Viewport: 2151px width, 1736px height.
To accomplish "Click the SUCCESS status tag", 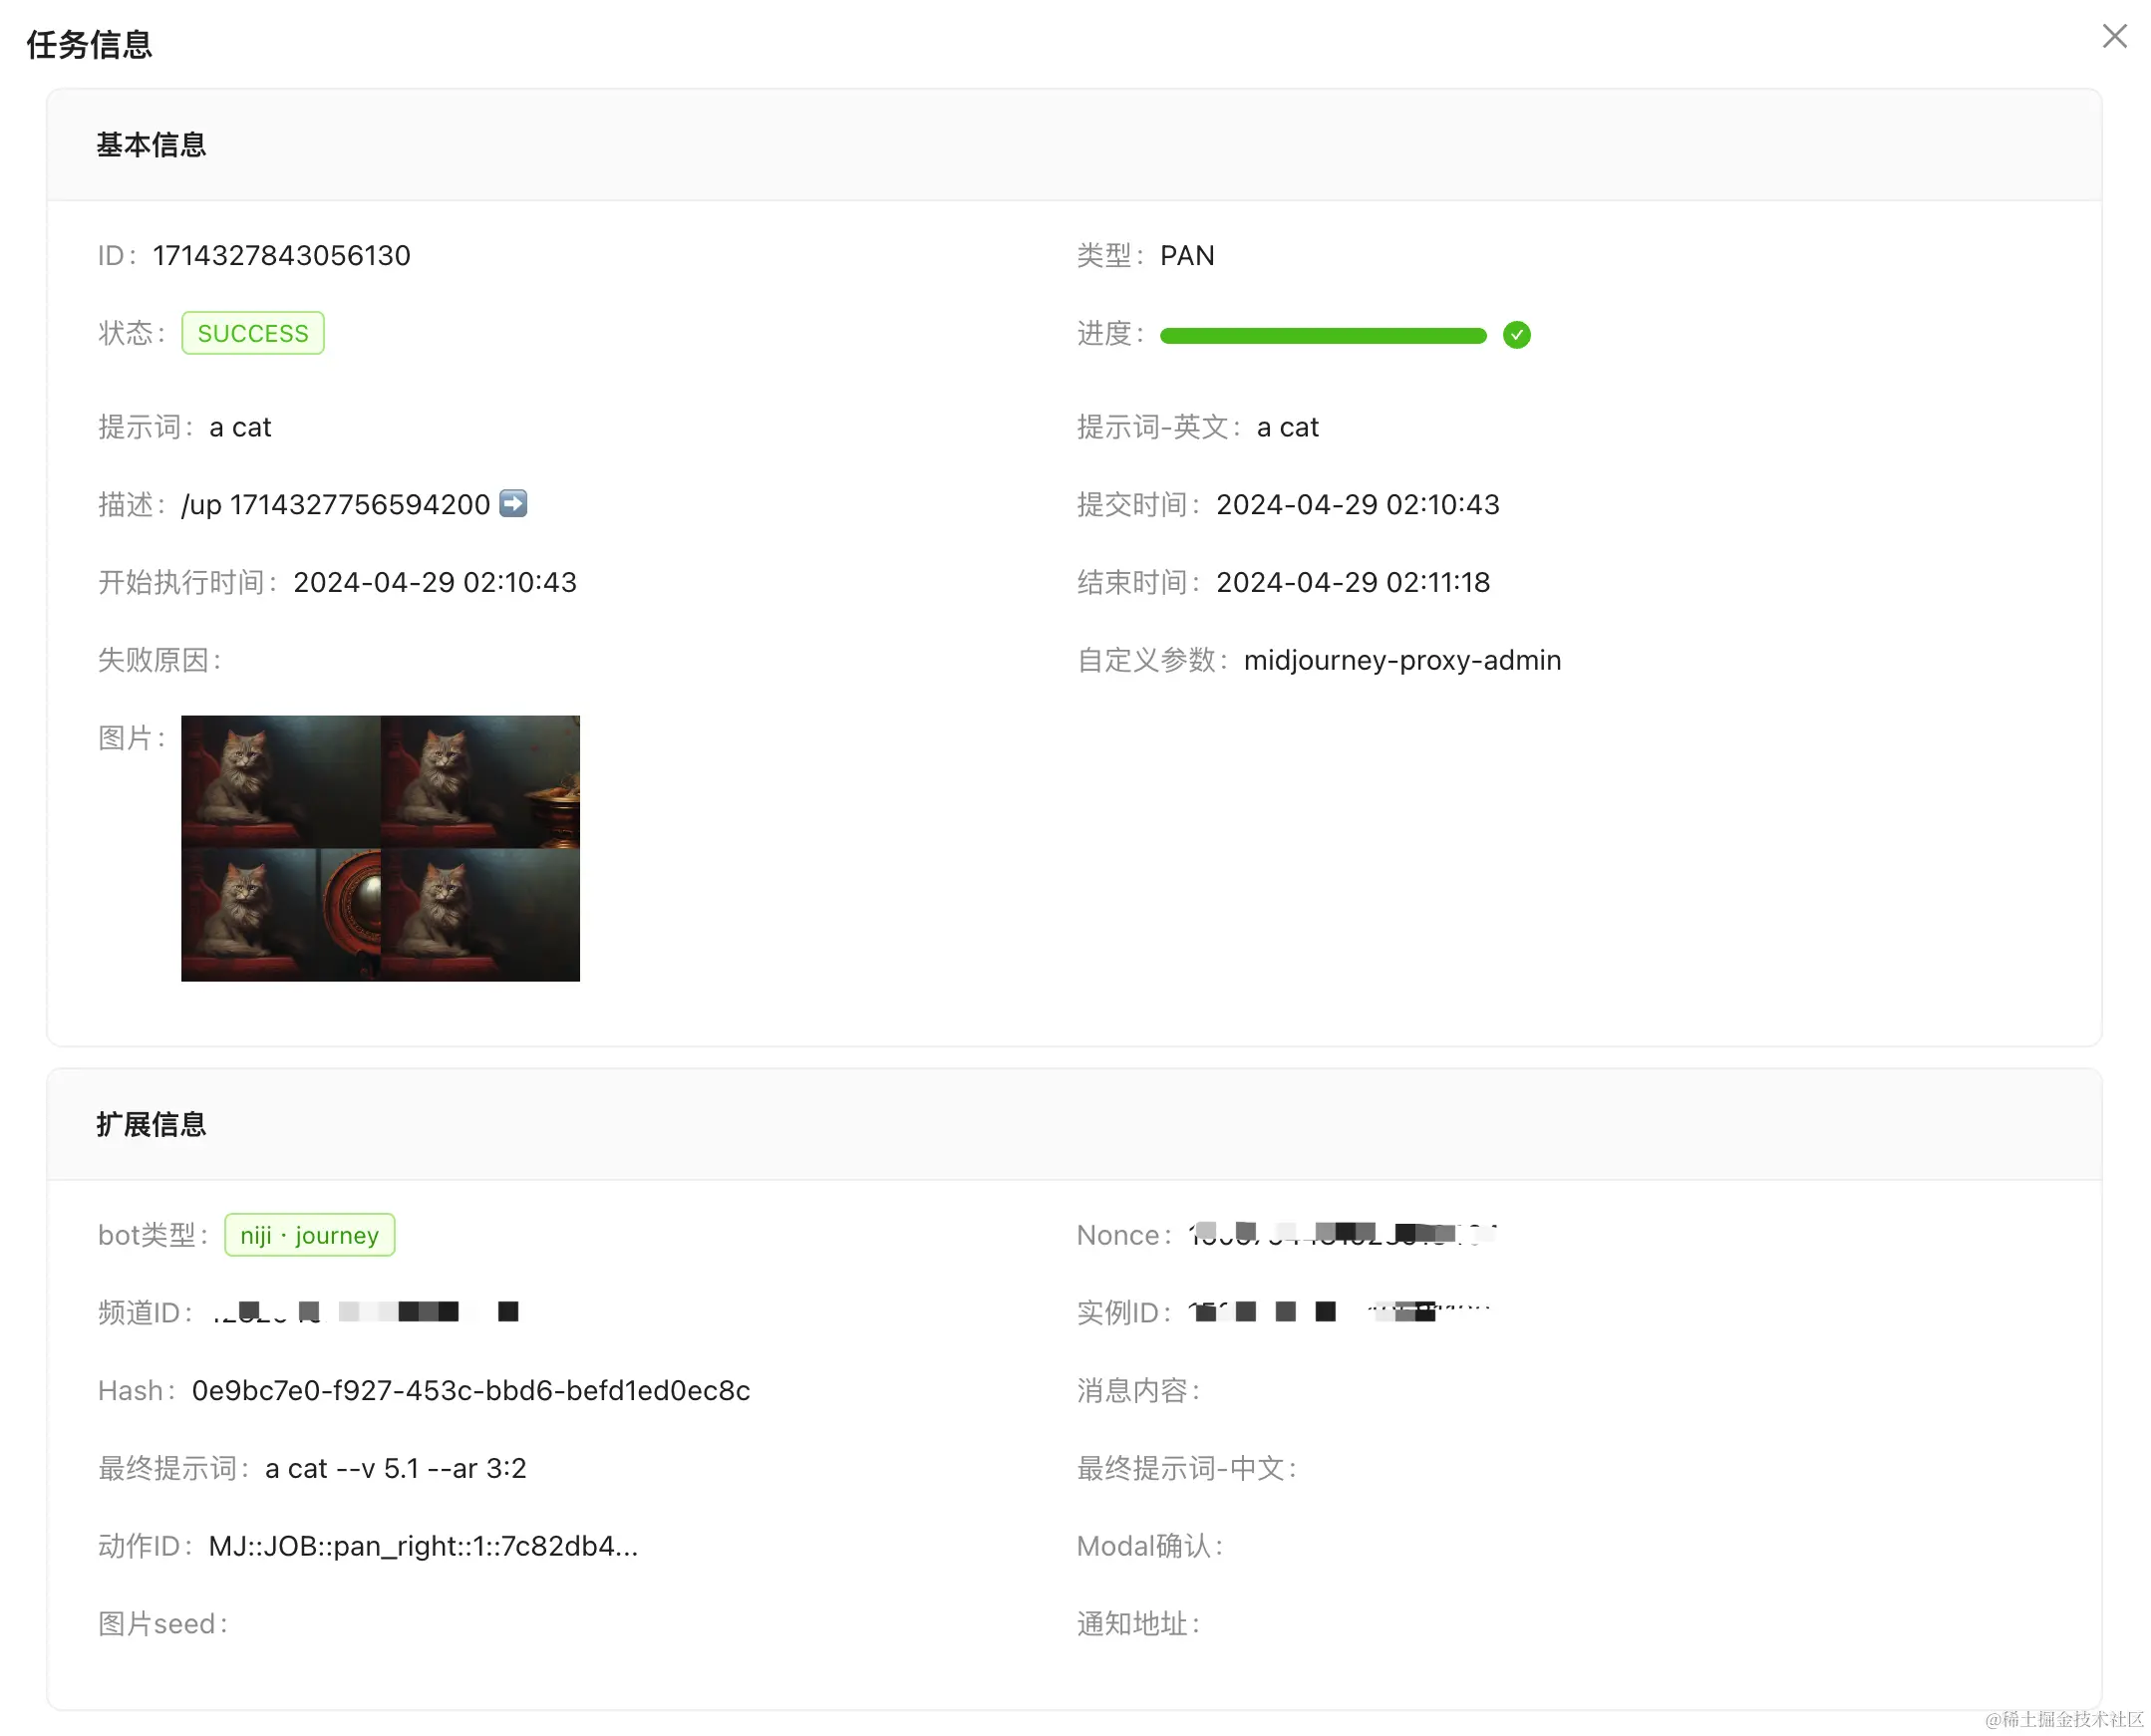I will [252, 333].
